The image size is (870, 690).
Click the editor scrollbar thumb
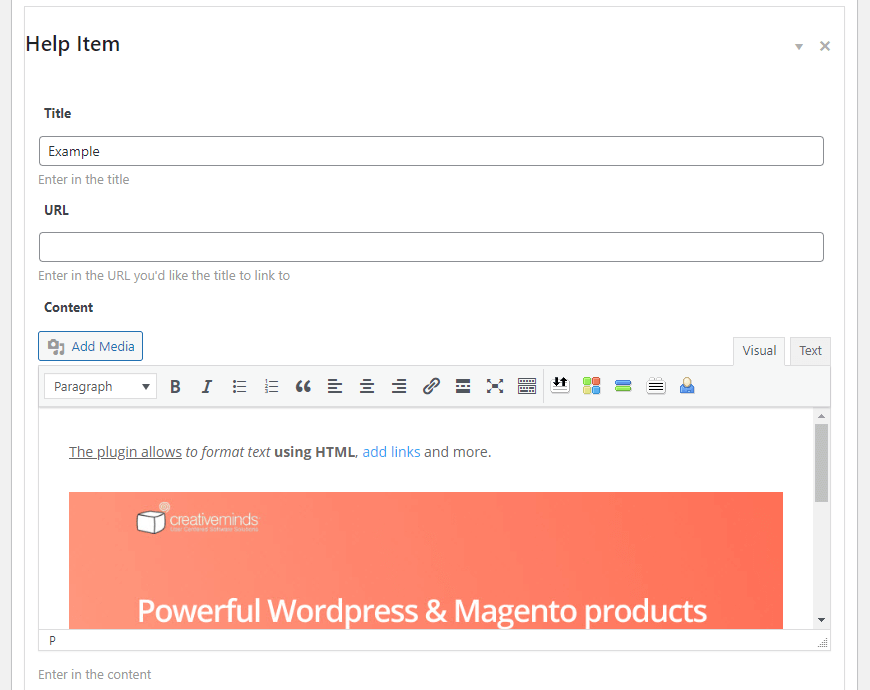point(822,463)
